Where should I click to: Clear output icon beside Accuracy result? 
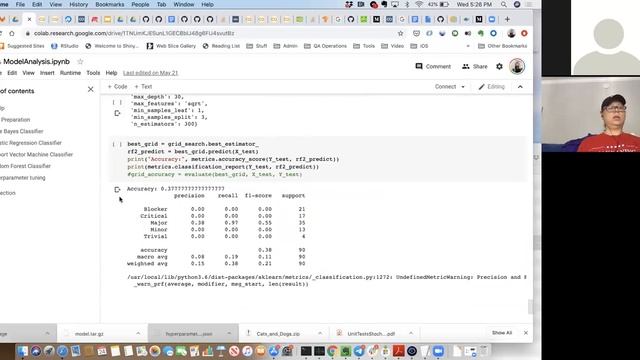pos(117,189)
